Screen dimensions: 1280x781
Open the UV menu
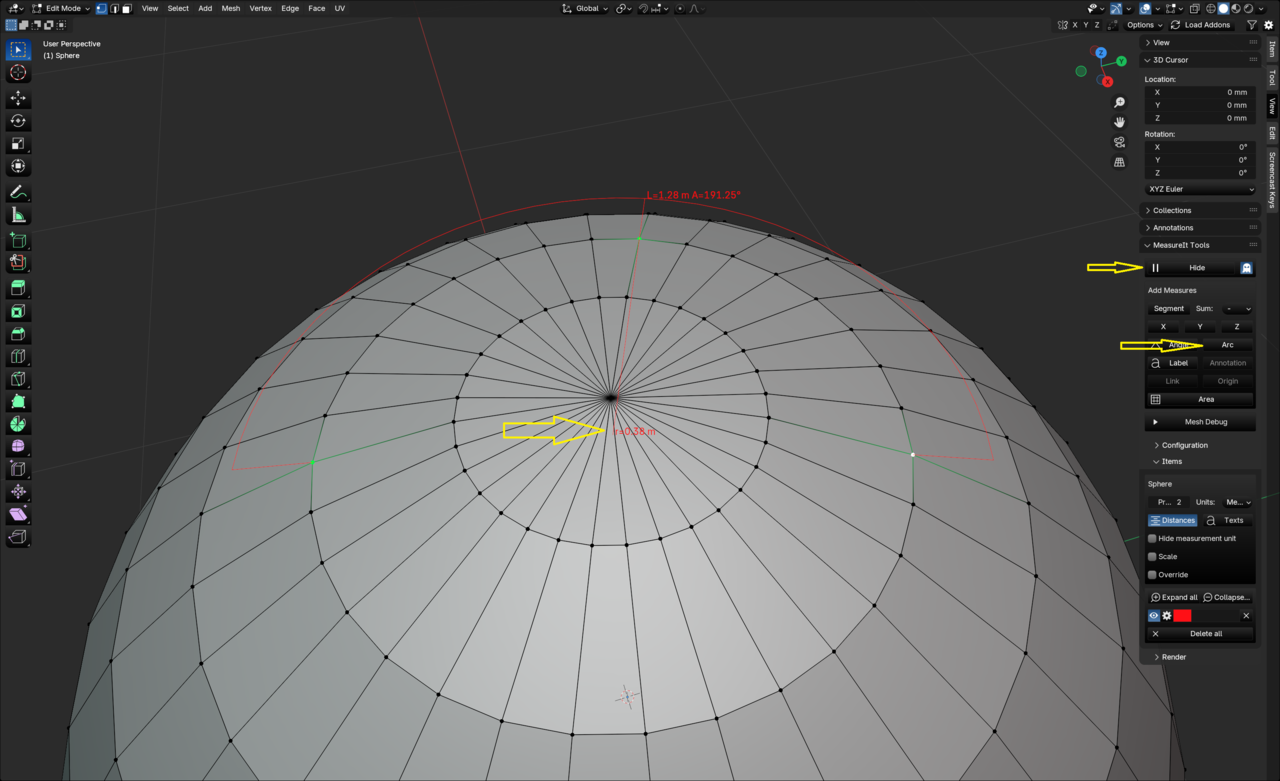pyautogui.click(x=340, y=8)
